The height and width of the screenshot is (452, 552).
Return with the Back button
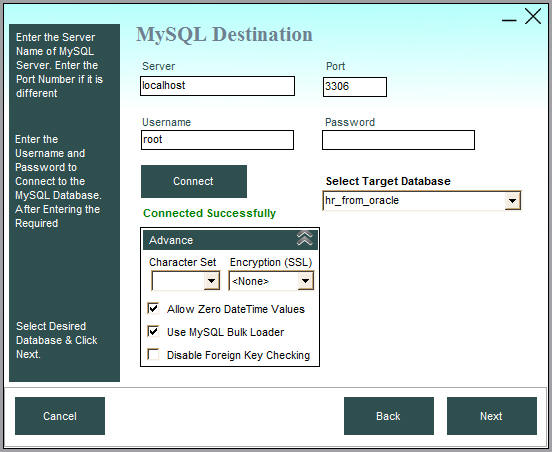(x=389, y=416)
